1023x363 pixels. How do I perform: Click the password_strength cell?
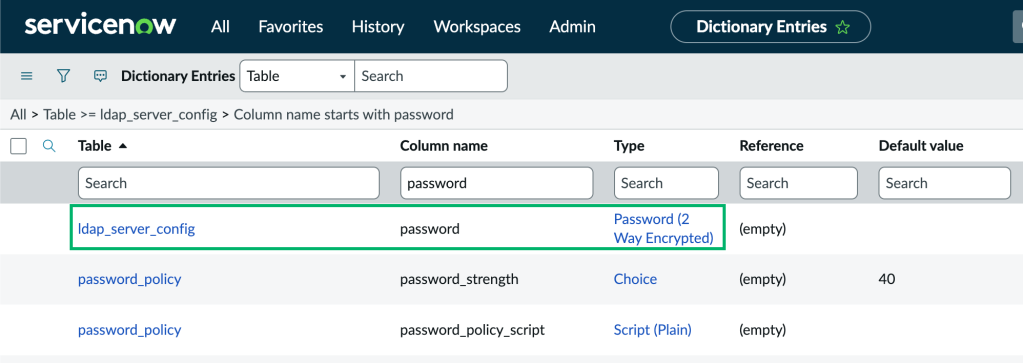(x=459, y=279)
